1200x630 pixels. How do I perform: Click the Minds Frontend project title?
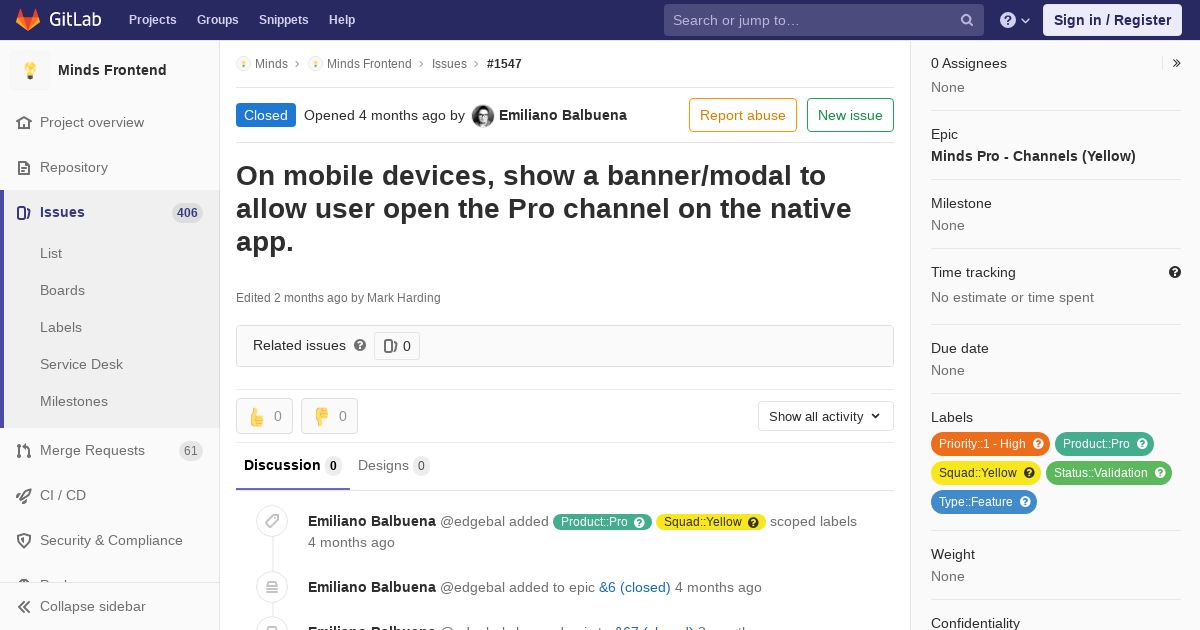(112, 70)
